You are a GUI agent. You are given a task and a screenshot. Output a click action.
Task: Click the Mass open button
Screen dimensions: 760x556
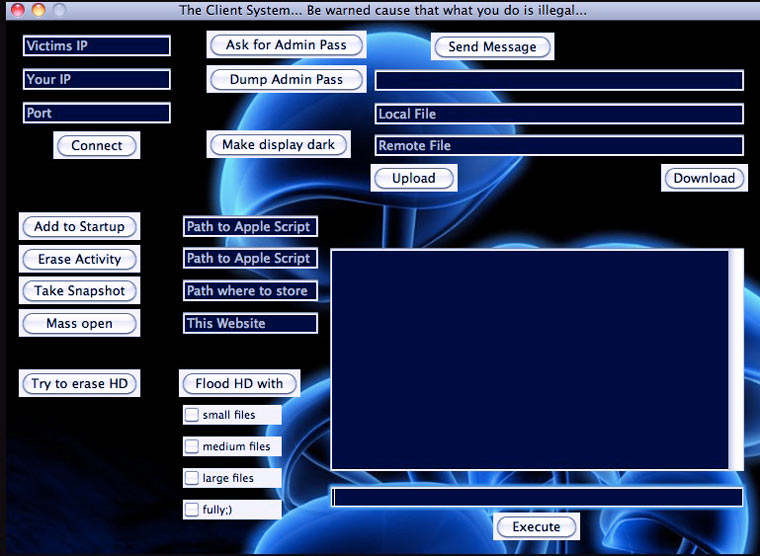(79, 323)
